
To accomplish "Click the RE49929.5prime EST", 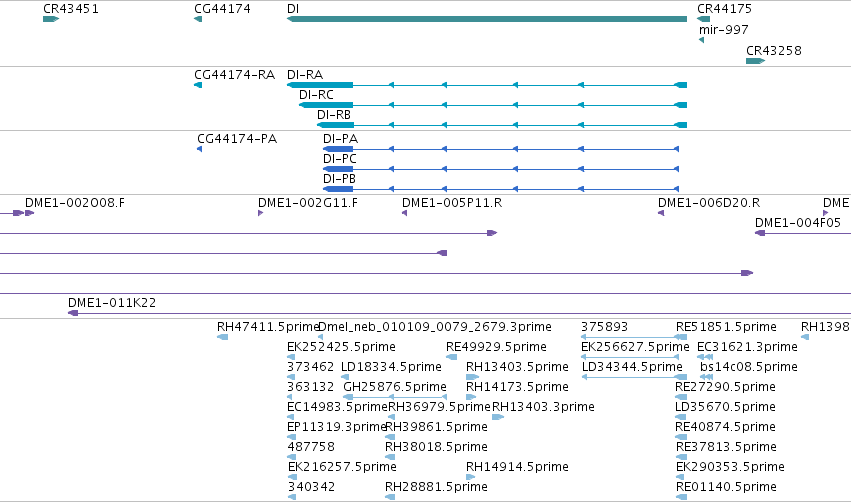I will coord(451,357).
